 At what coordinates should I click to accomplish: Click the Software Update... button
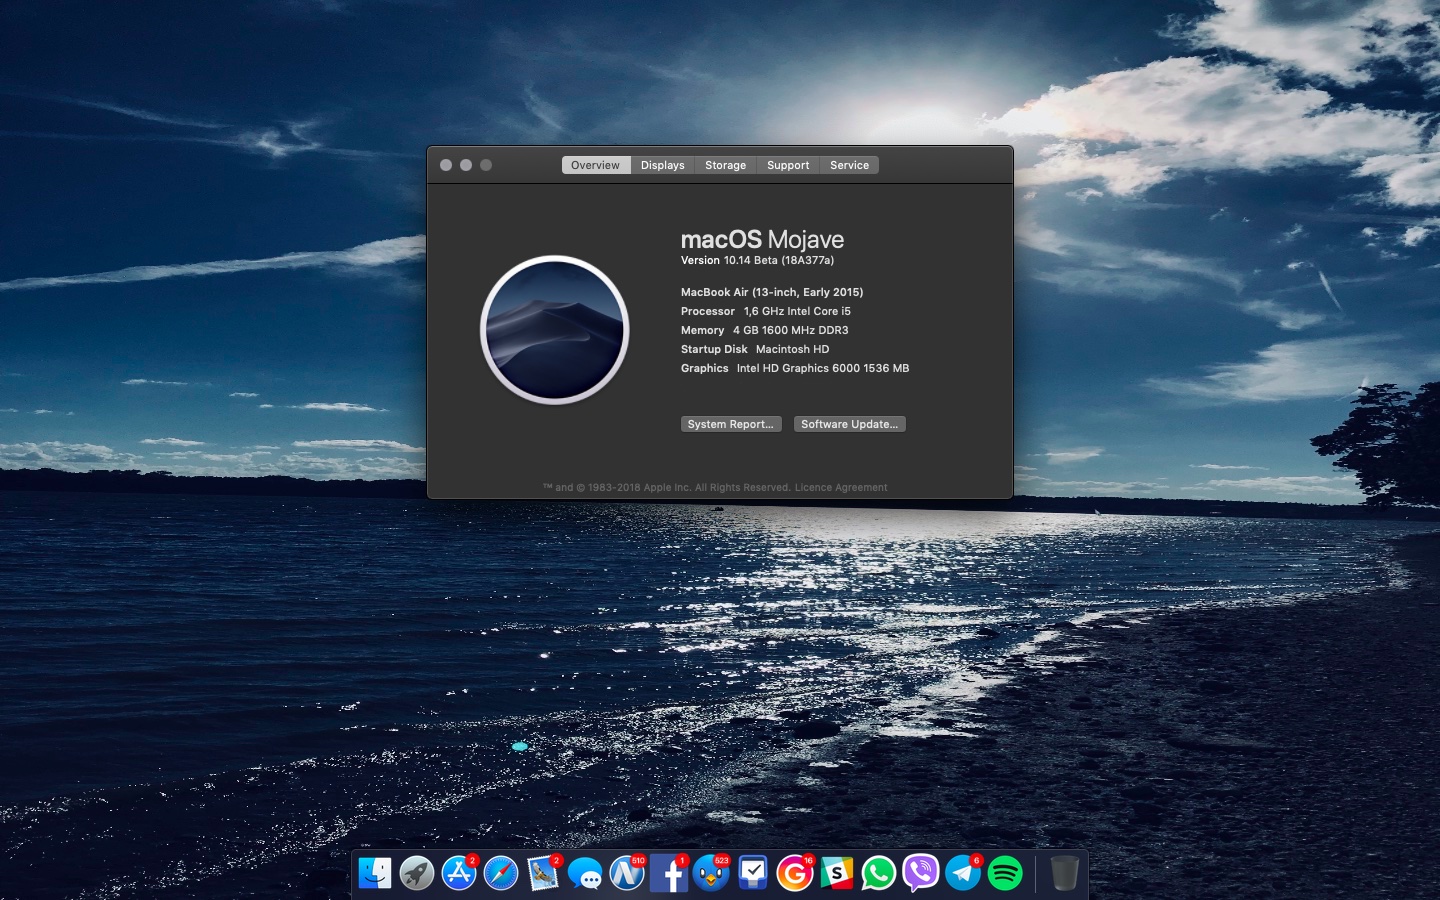(849, 424)
